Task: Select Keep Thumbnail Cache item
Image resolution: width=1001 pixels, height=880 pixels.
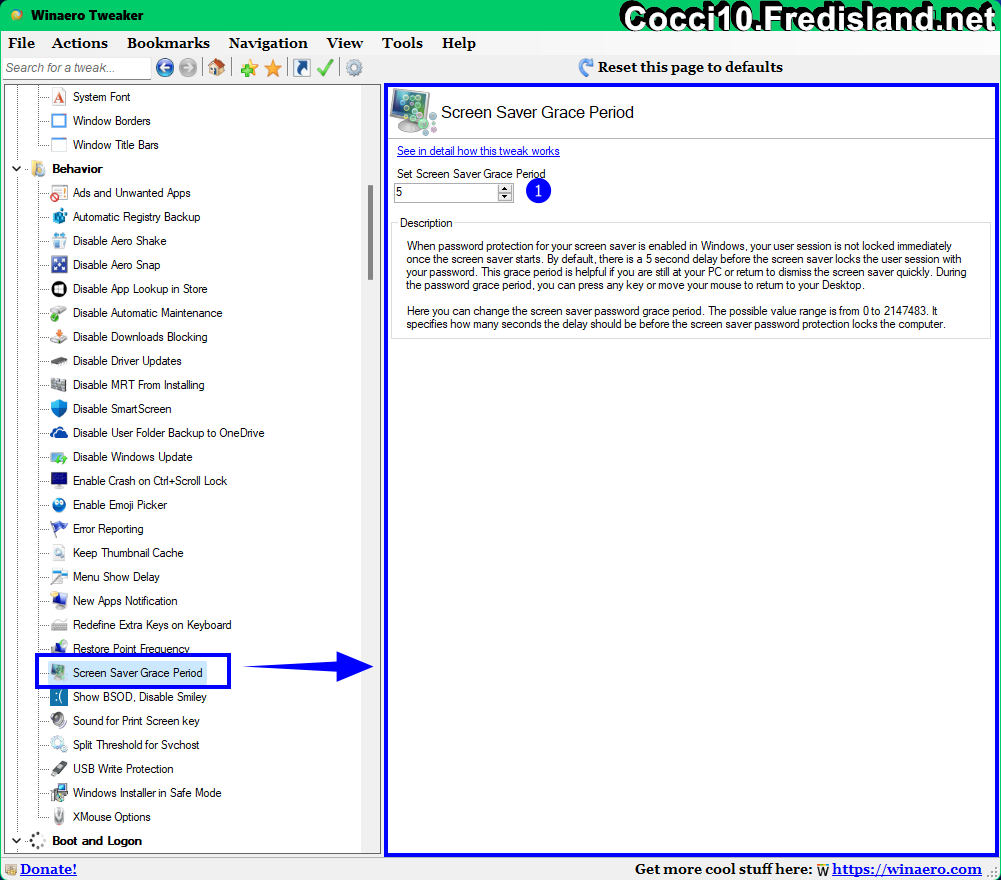Action: (x=128, y=553)
